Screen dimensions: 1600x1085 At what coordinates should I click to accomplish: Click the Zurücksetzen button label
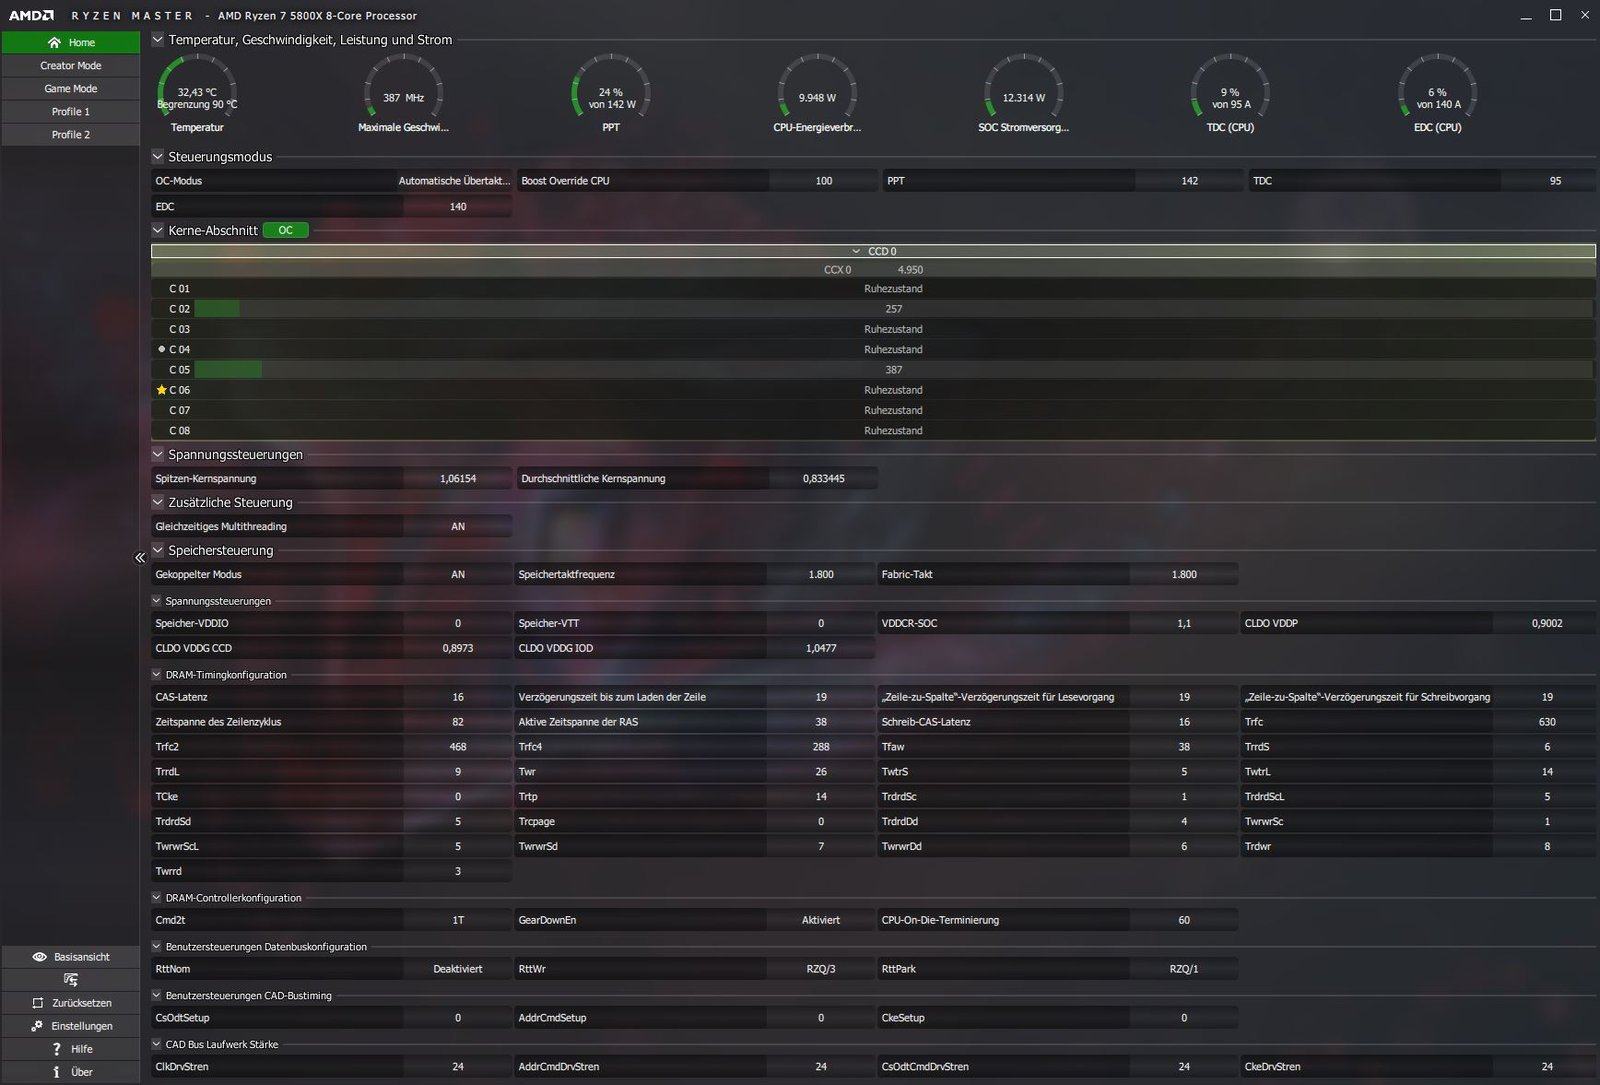pyautogui.click(x=82, y=1003)
